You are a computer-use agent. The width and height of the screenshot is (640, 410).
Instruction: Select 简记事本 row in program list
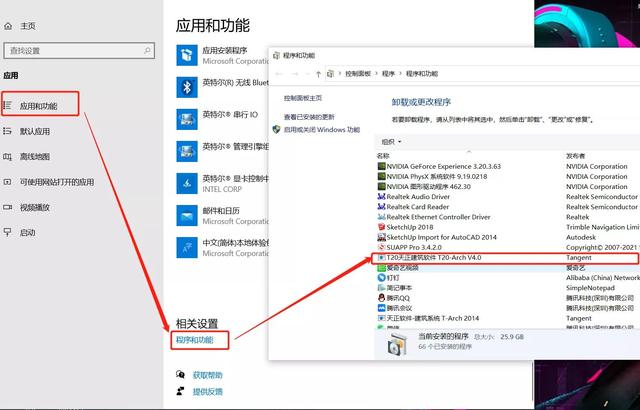point(508,288)
